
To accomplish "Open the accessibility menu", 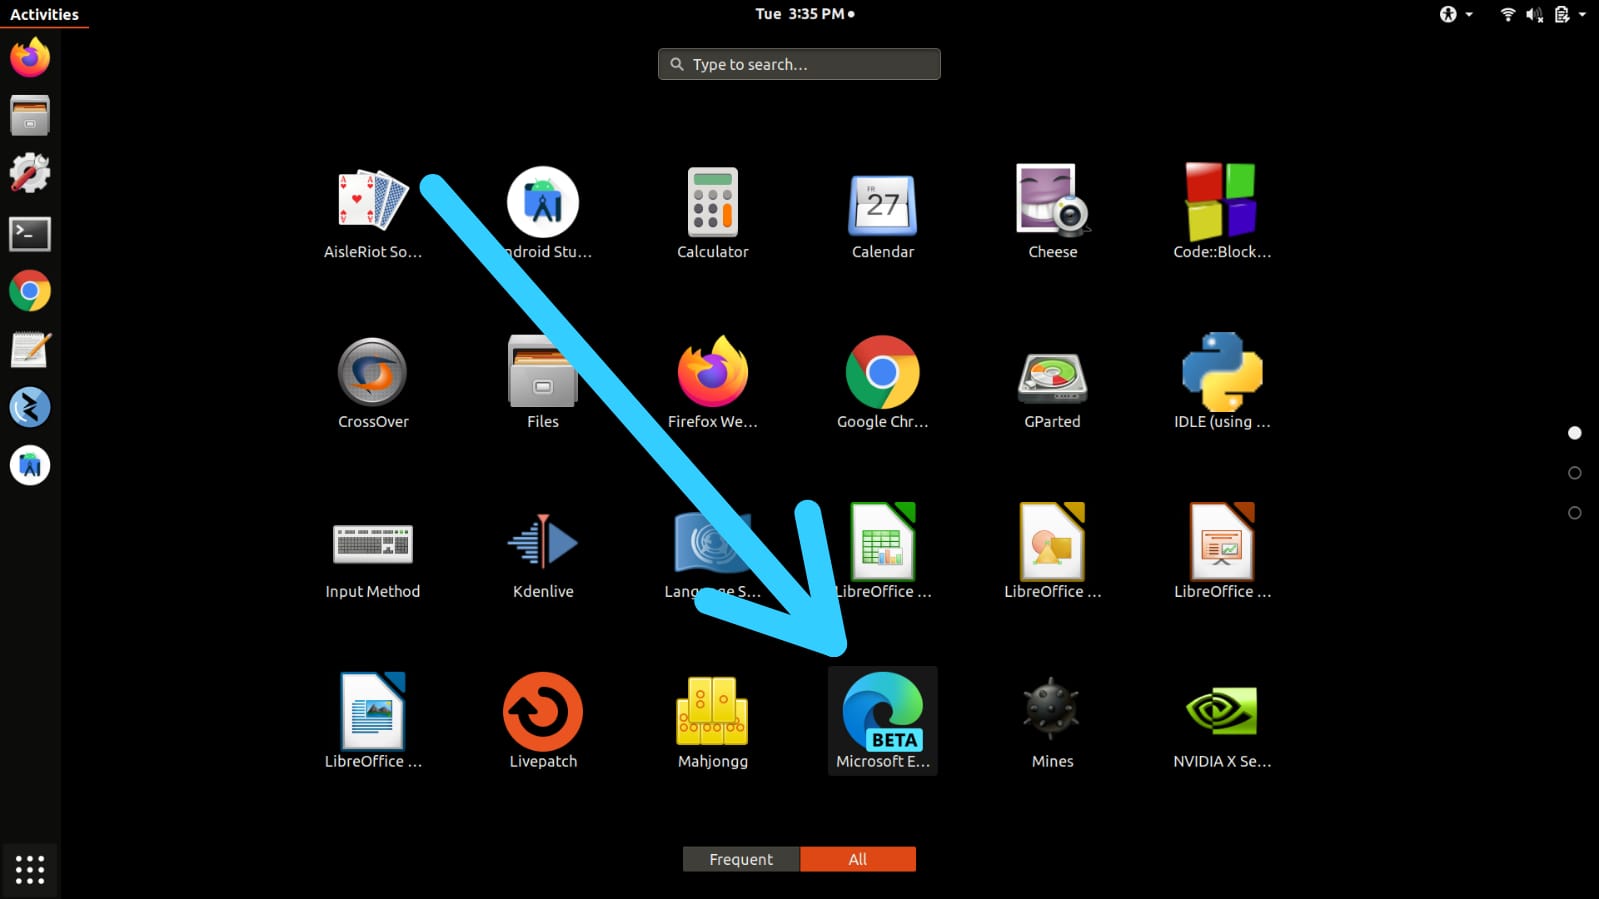I will 1456,14.
